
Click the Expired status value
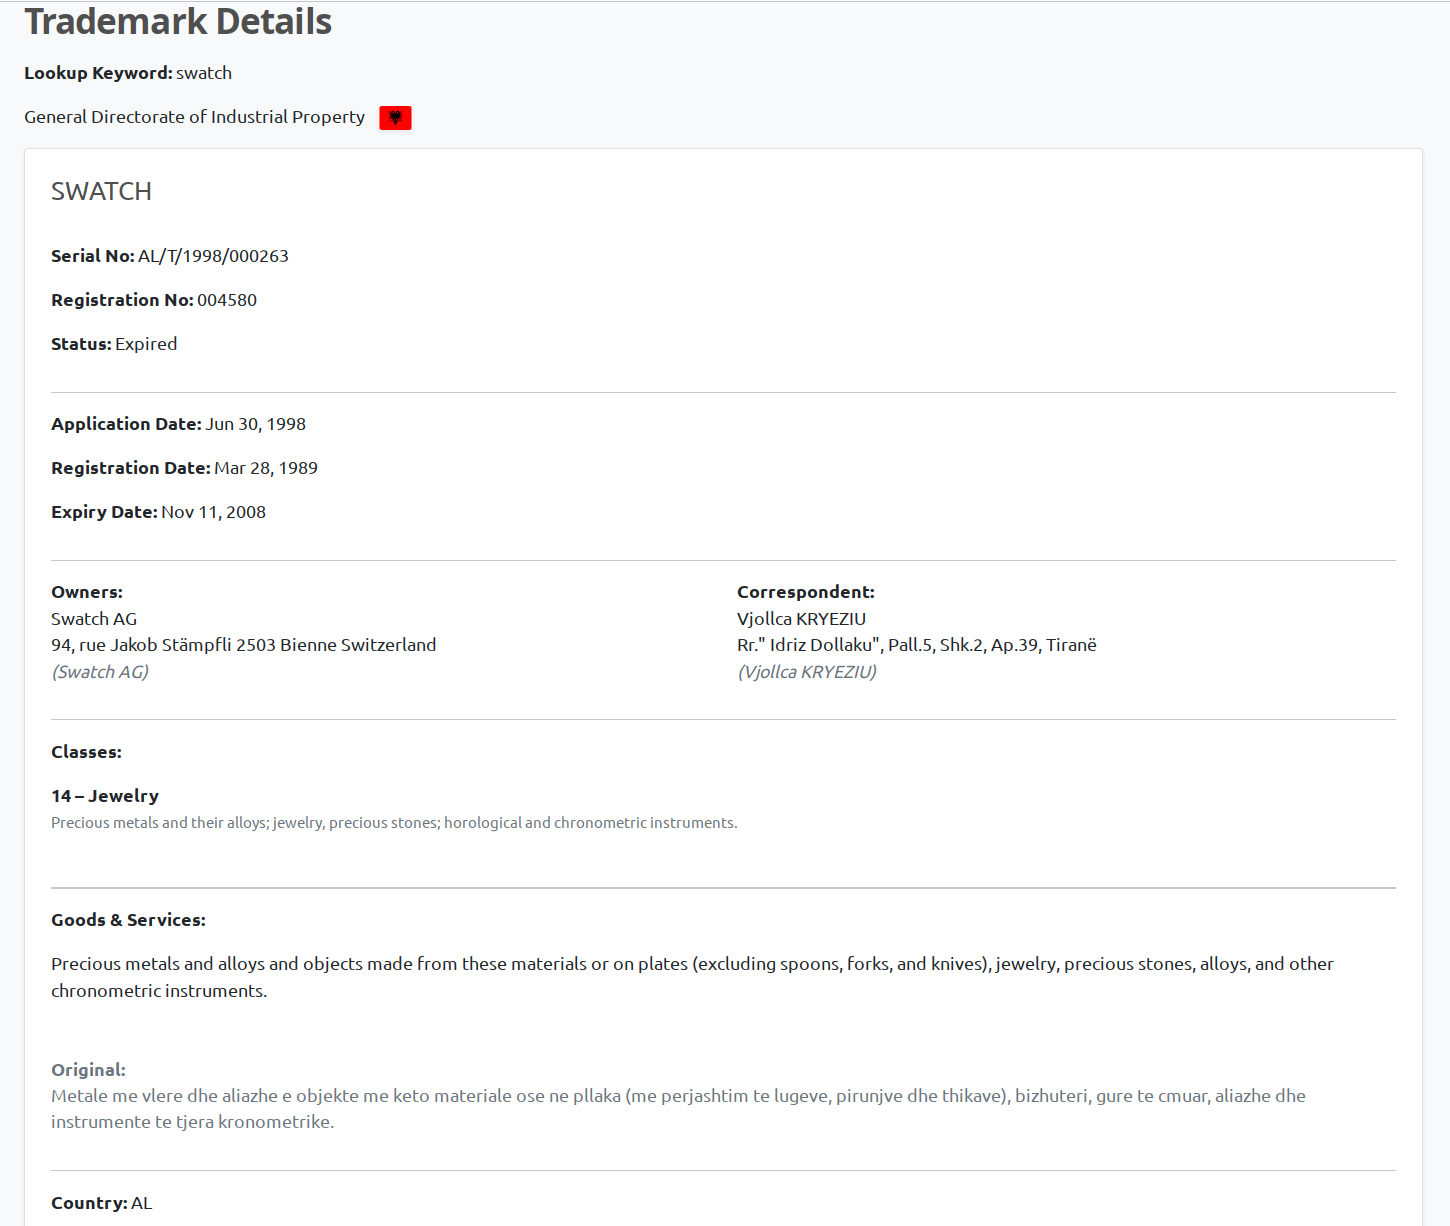[x=146, y=344]
